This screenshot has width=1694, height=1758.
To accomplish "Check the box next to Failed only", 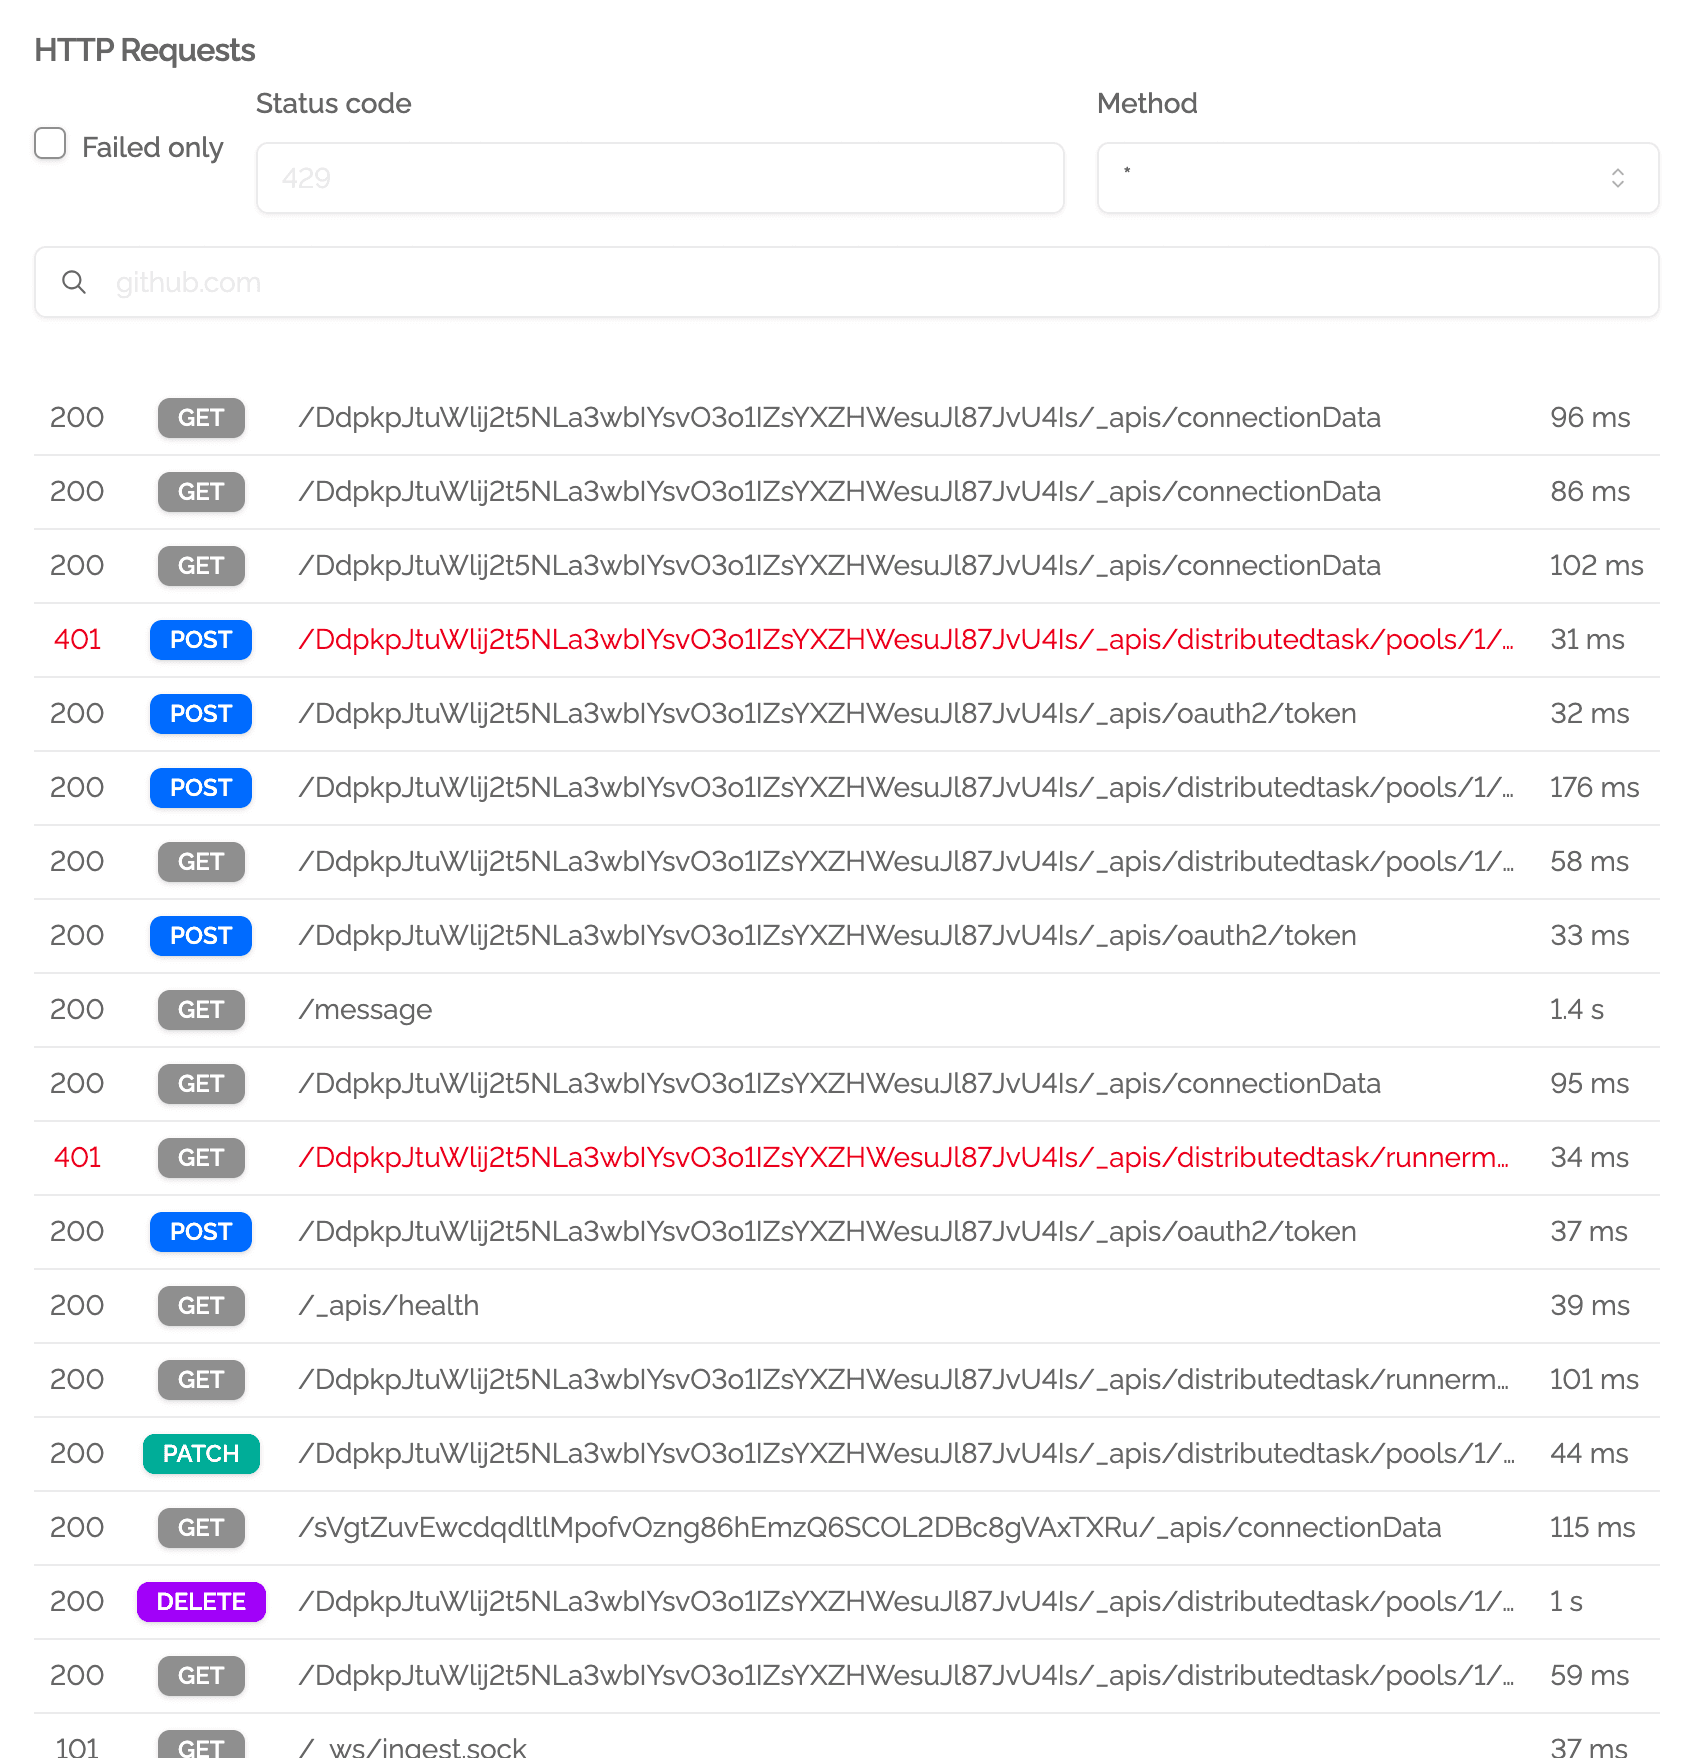I will pos(50,144).
